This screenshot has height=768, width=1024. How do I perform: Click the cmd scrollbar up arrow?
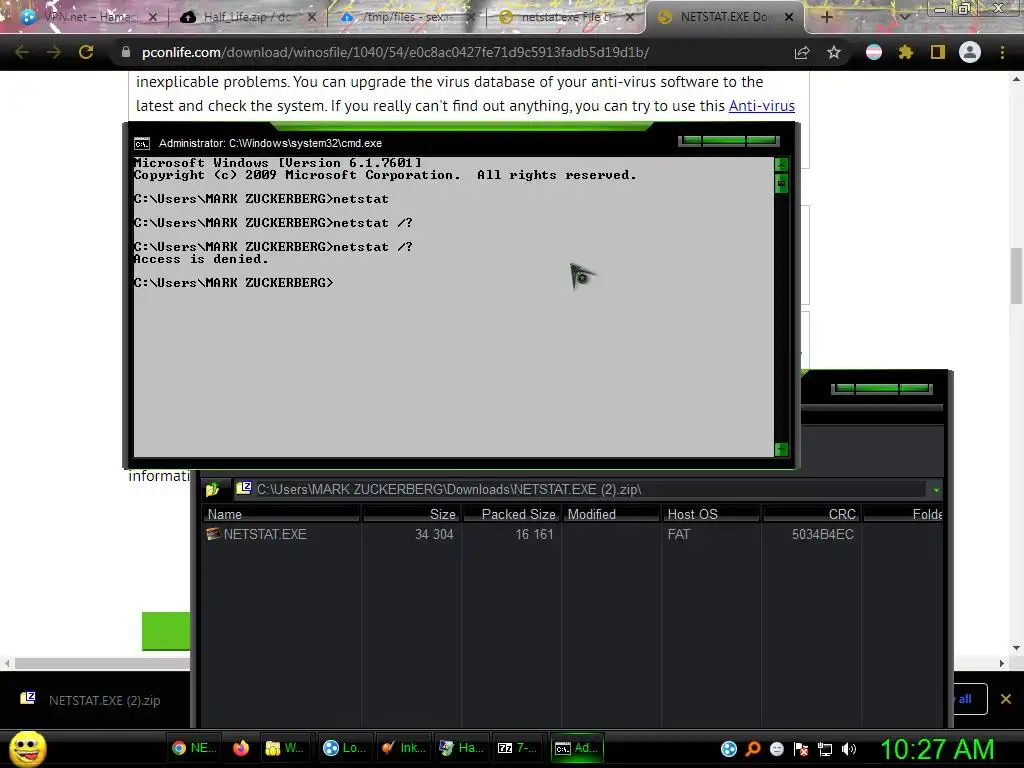pyautogui.click(x=781, y=165)
